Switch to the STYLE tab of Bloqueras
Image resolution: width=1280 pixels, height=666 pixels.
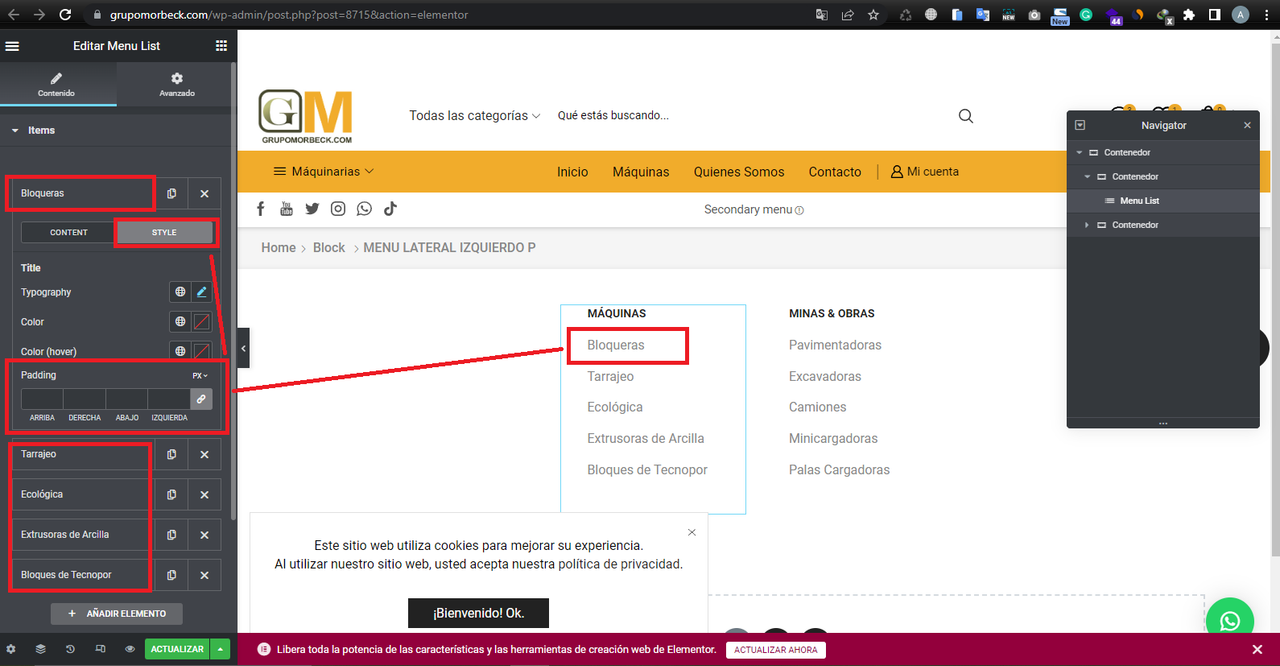164,232
